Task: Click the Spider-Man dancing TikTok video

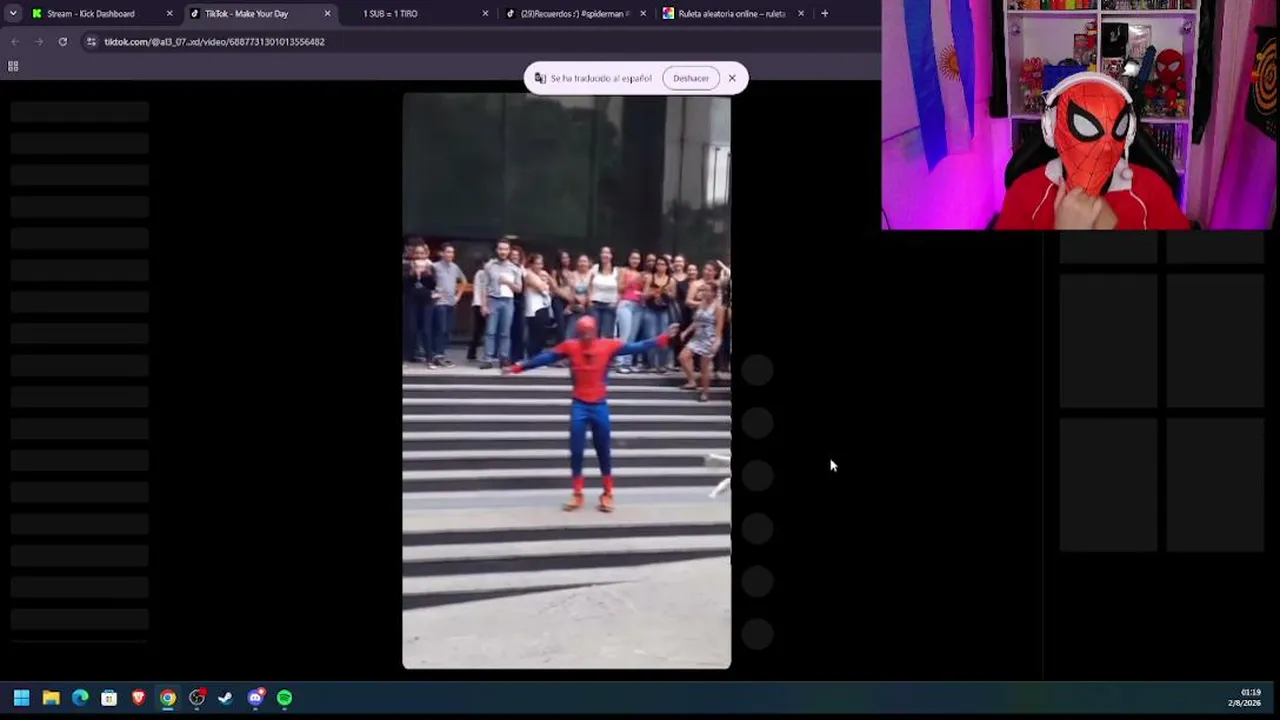Action: coord(566,381)
